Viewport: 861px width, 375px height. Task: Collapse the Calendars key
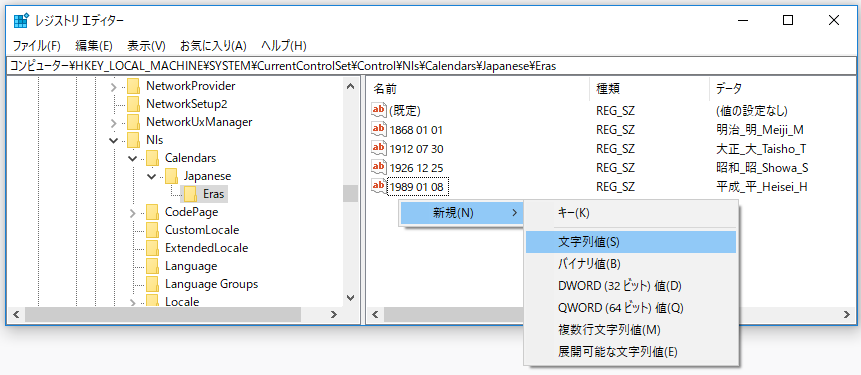[132, 158]
